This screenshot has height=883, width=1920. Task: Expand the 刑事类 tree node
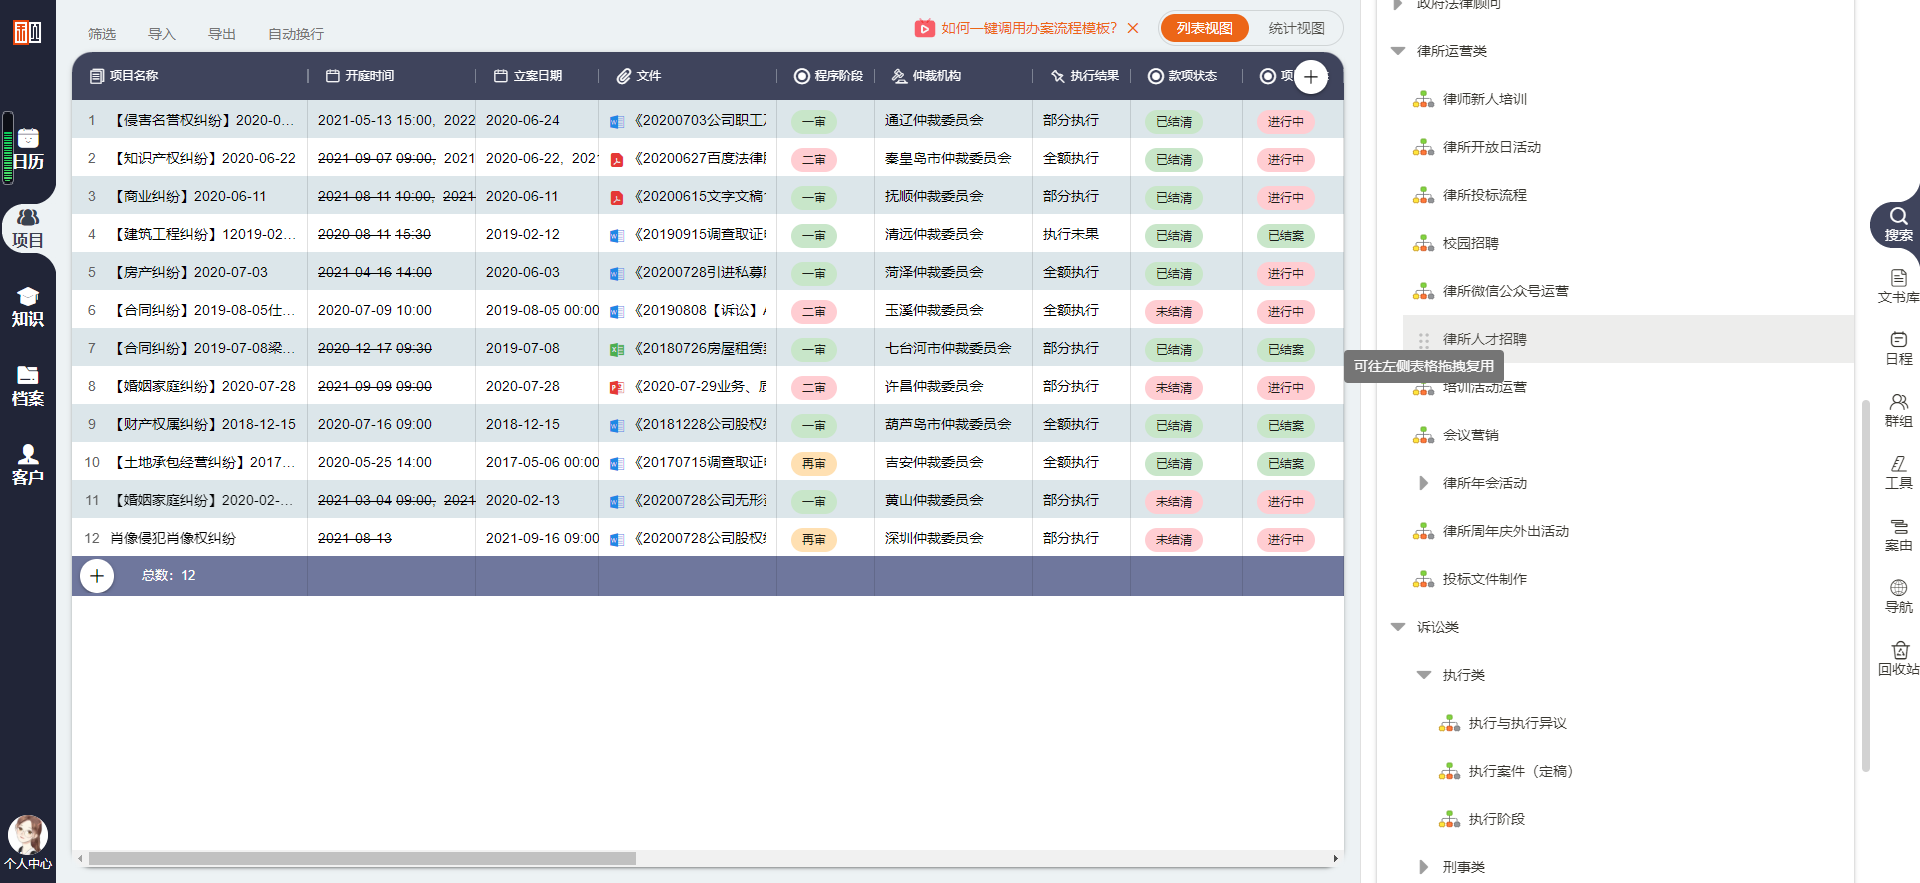(1424, 867)
